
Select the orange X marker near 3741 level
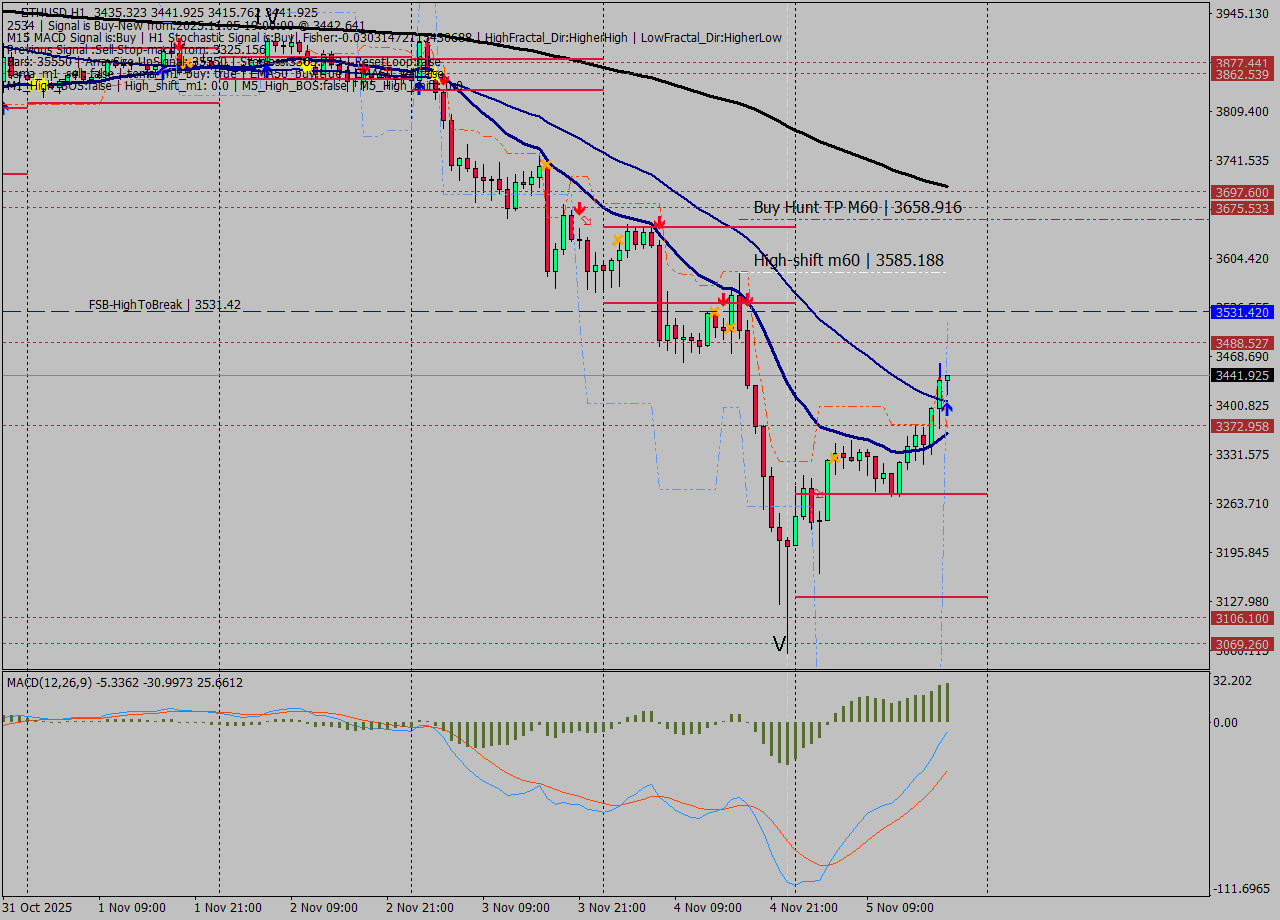coord(545,164)
